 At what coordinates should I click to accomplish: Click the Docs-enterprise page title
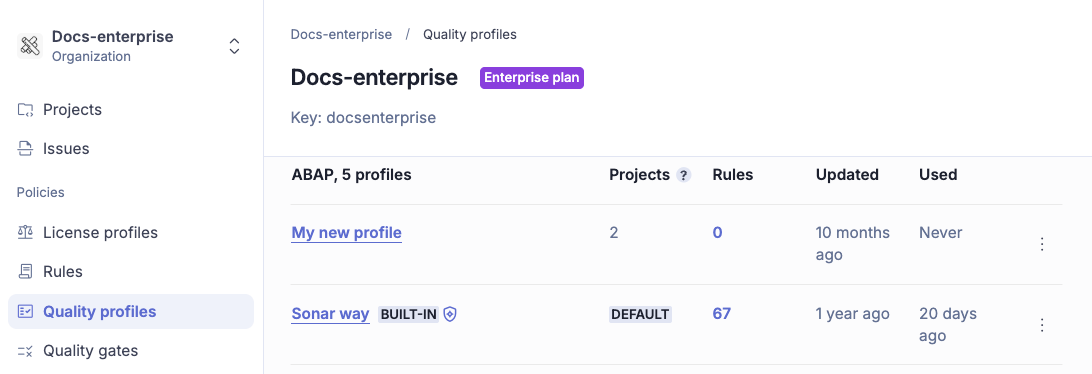pos(374,78)
